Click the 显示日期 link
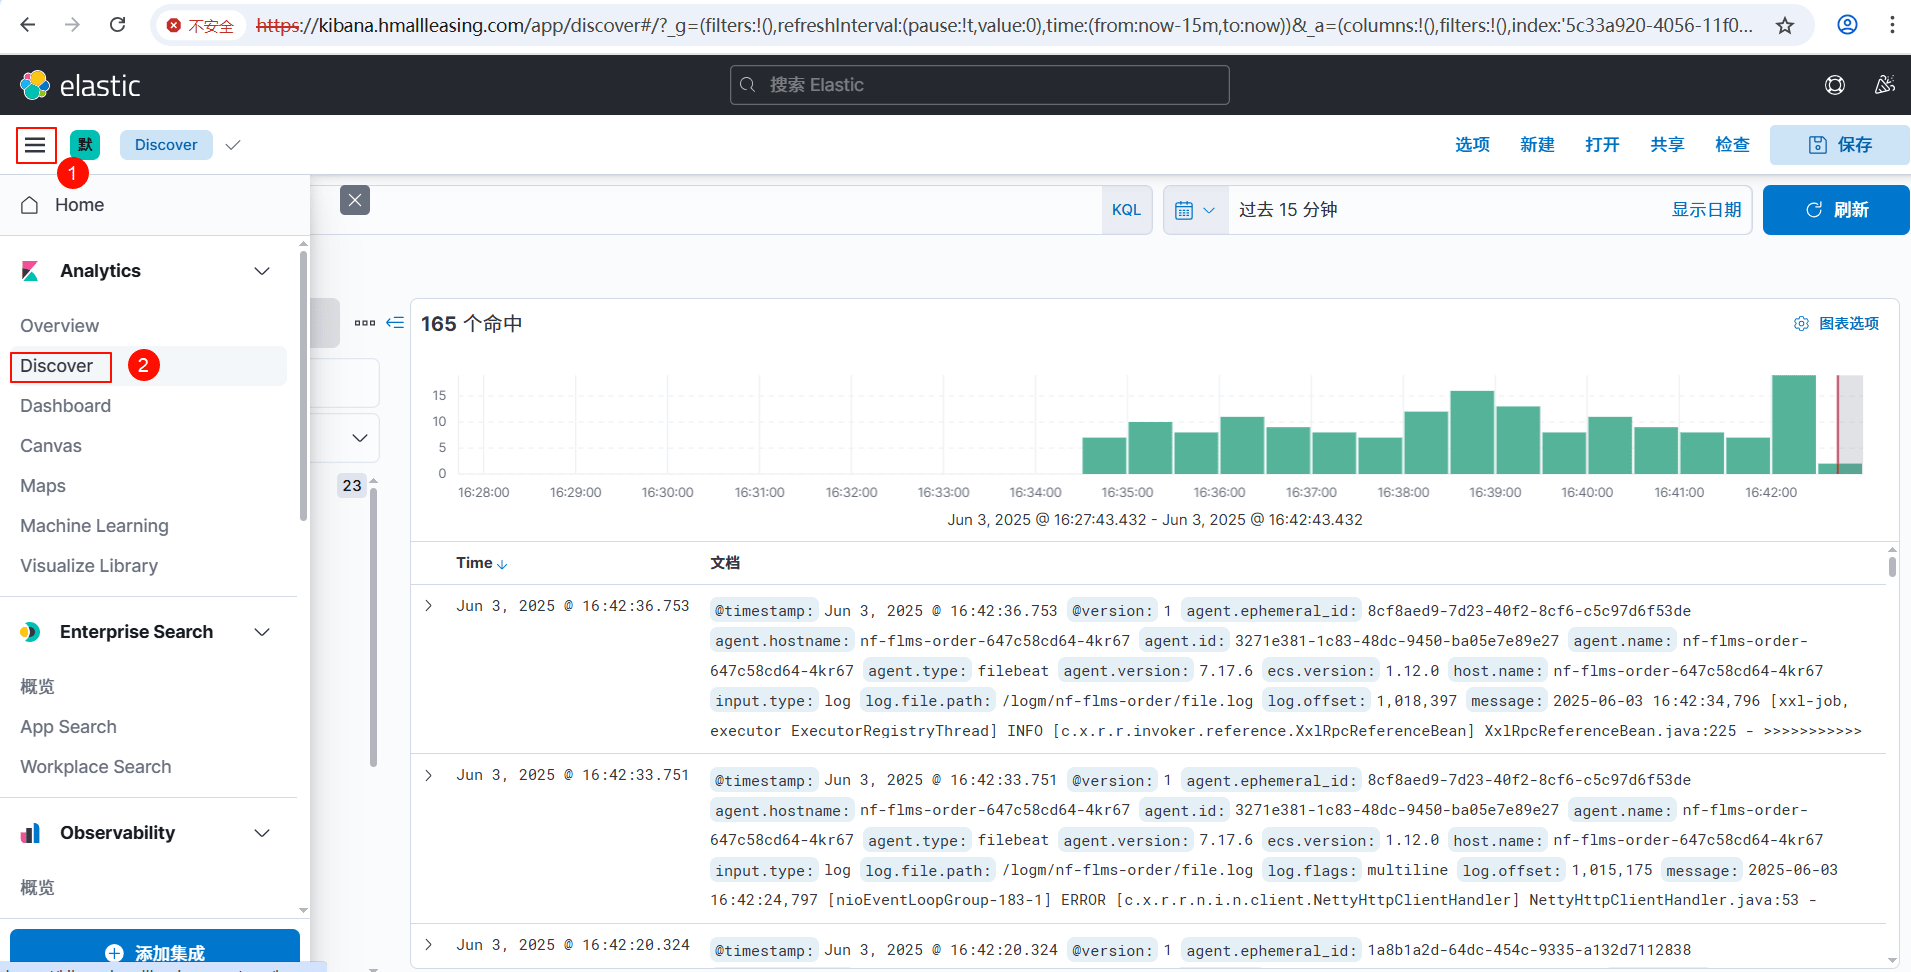The image size is (1911, 972). tap(1706, 210)
